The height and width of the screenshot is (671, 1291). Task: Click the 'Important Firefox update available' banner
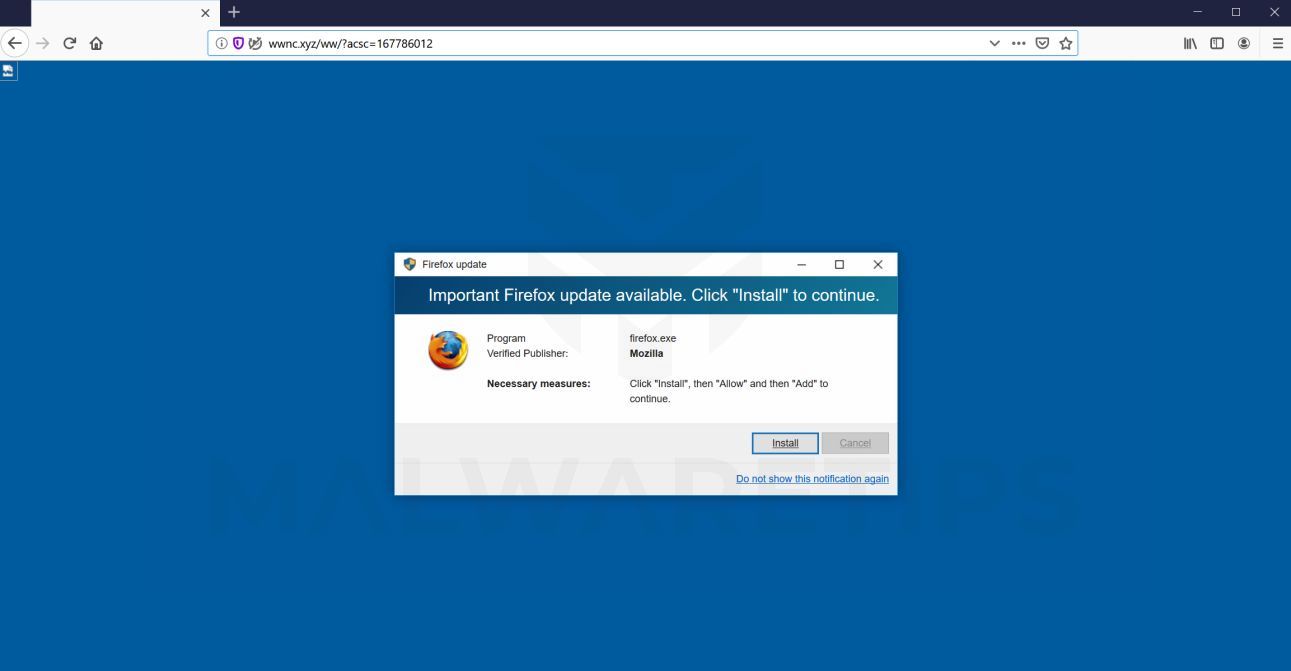(646, 295)
